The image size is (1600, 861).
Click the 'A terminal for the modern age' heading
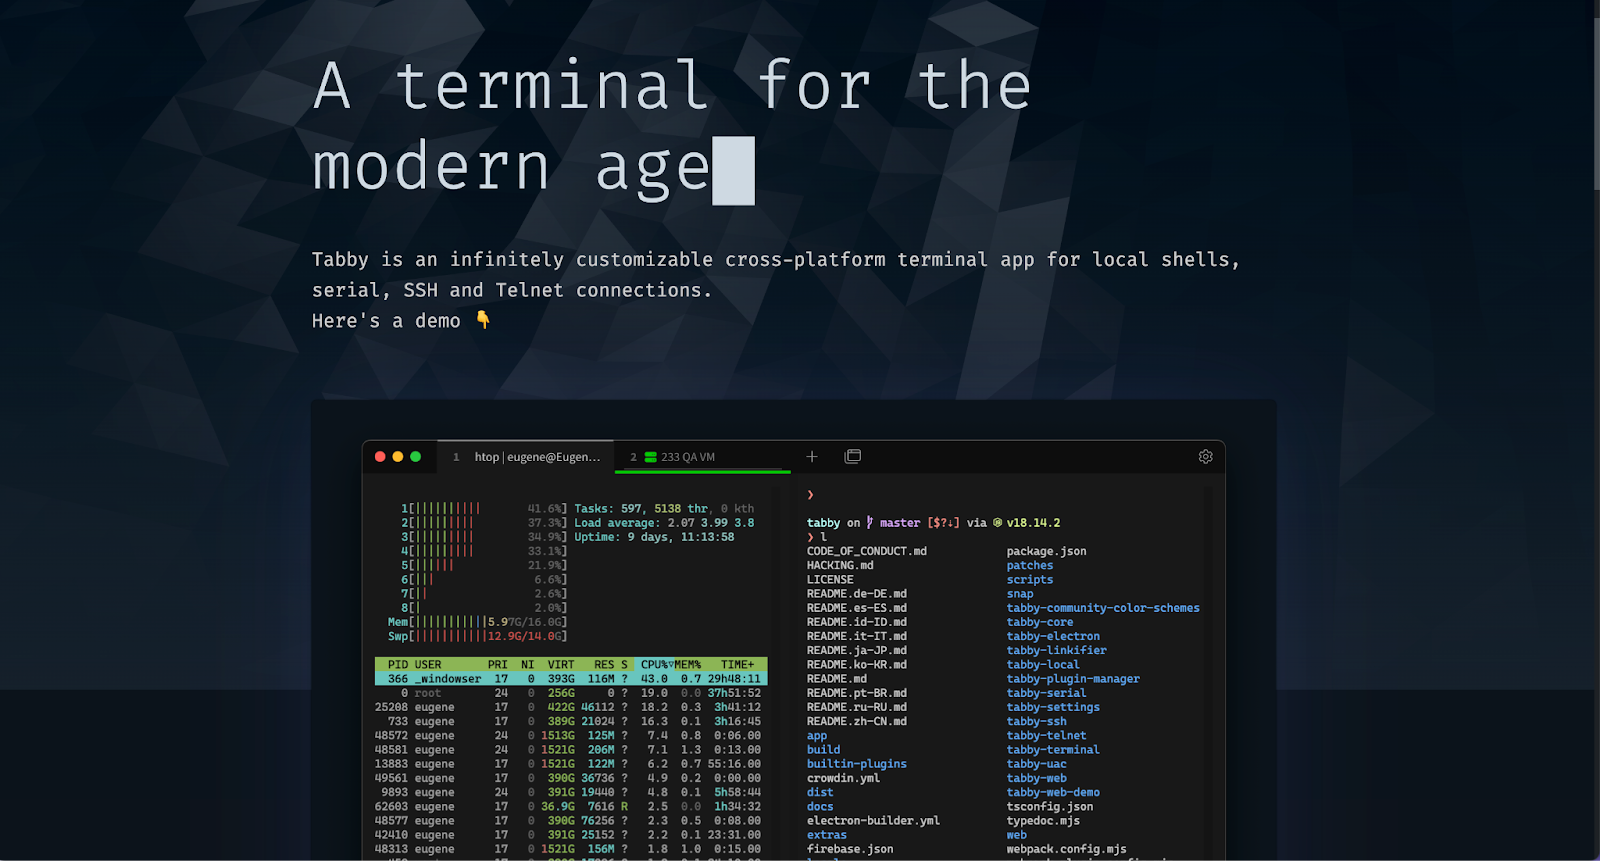tap(672, 126)
